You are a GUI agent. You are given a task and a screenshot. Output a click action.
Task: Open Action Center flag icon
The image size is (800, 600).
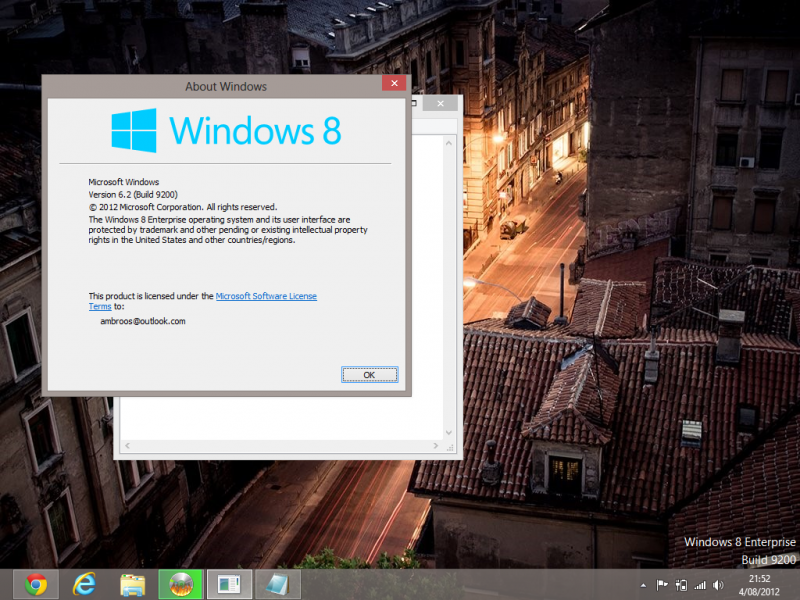(662, 585)
